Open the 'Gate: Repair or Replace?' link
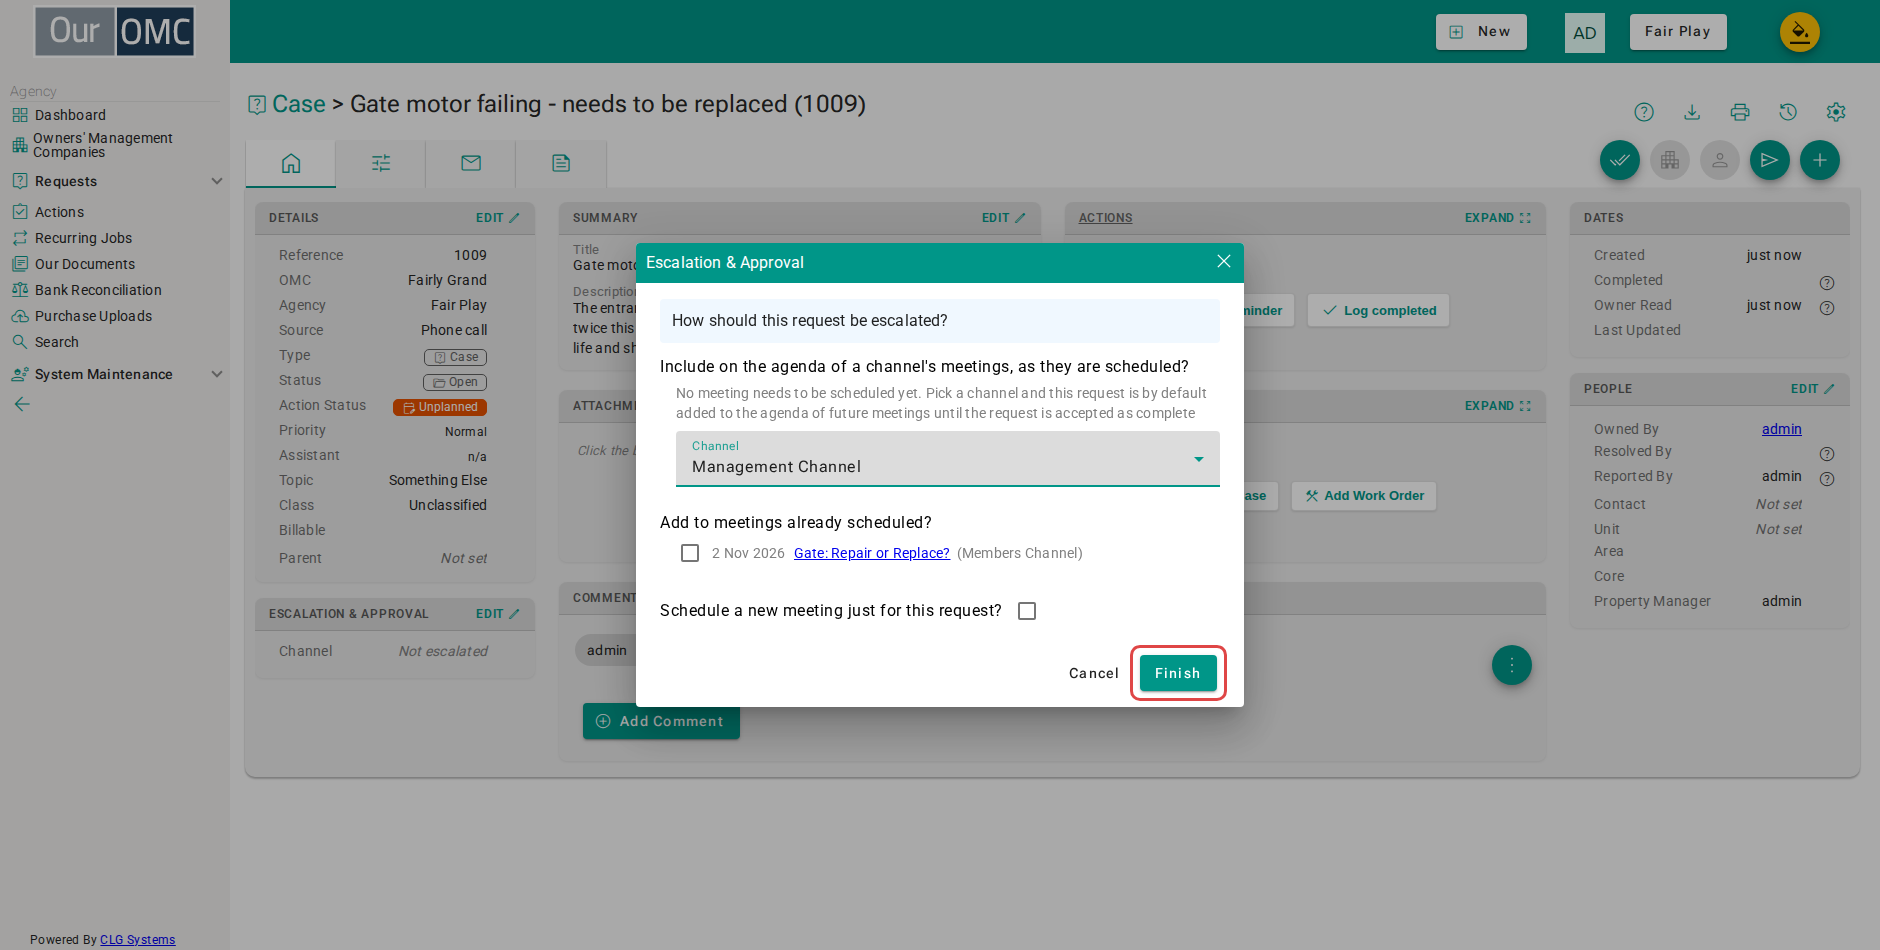Image resolution: width=1880 pixels, height=950 pixels. 872,553
